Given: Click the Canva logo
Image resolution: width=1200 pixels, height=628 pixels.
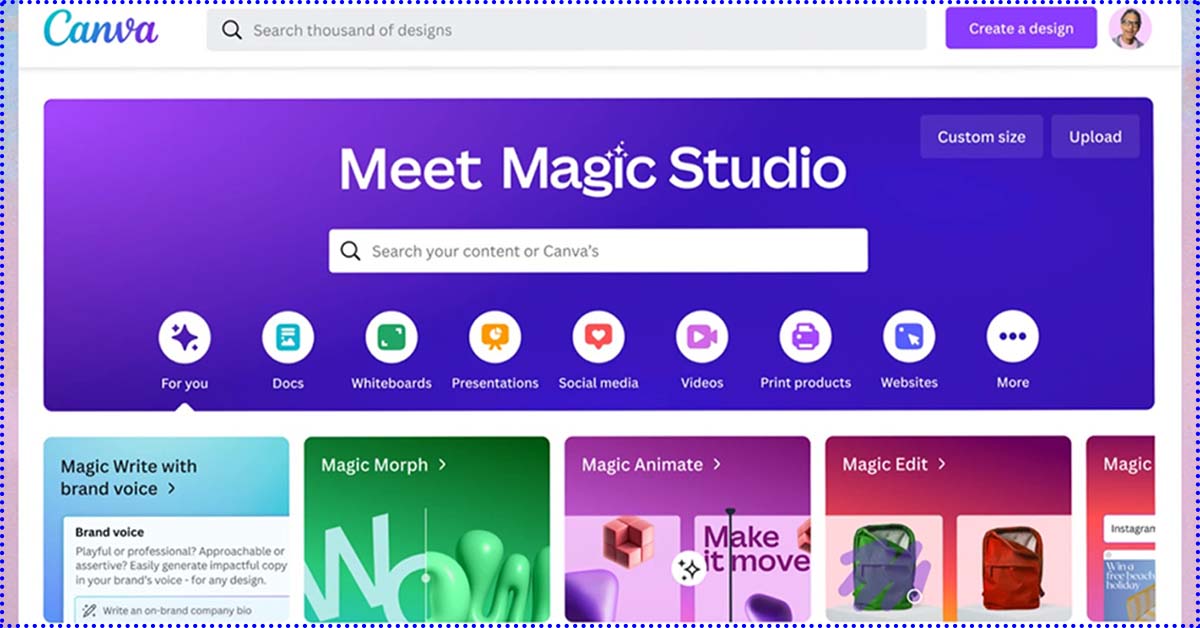Looking at the screenshot, I should click(x=100, y=28).
